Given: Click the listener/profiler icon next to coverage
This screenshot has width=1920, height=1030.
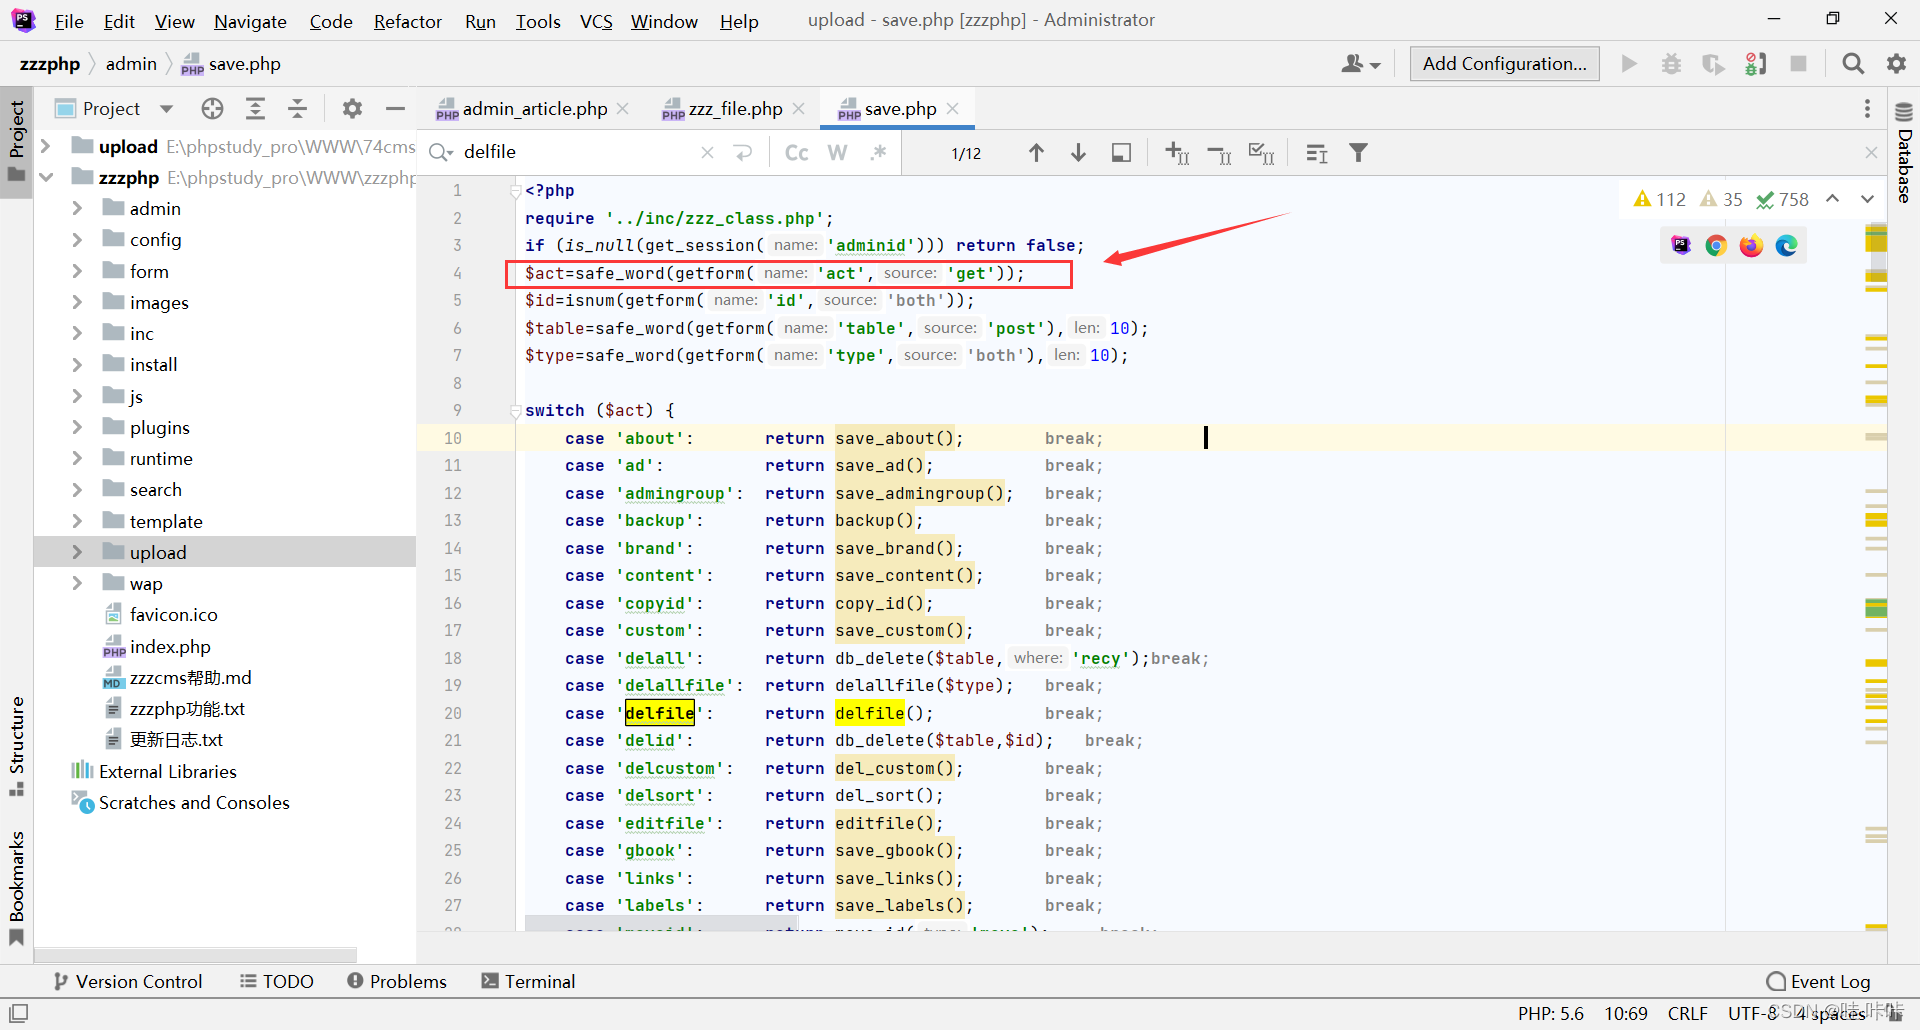Looking at the screenshot, I should (1756, 64).
